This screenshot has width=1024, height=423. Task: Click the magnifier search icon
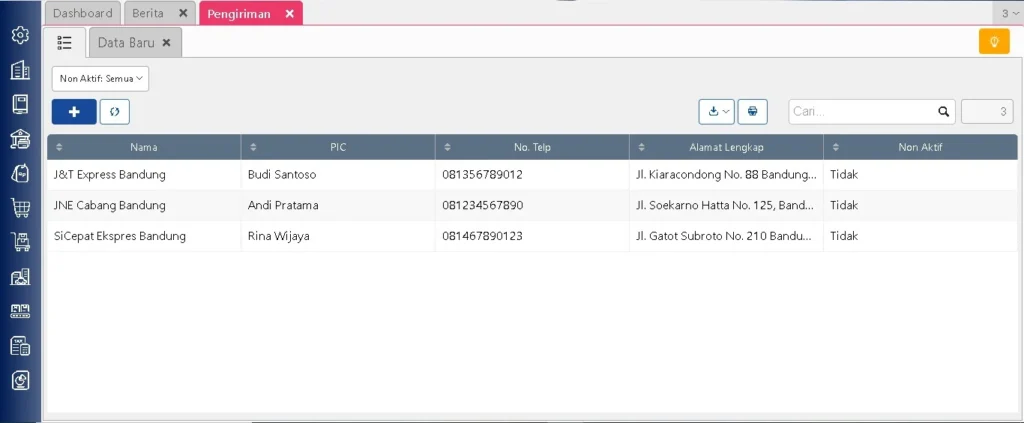943,112
